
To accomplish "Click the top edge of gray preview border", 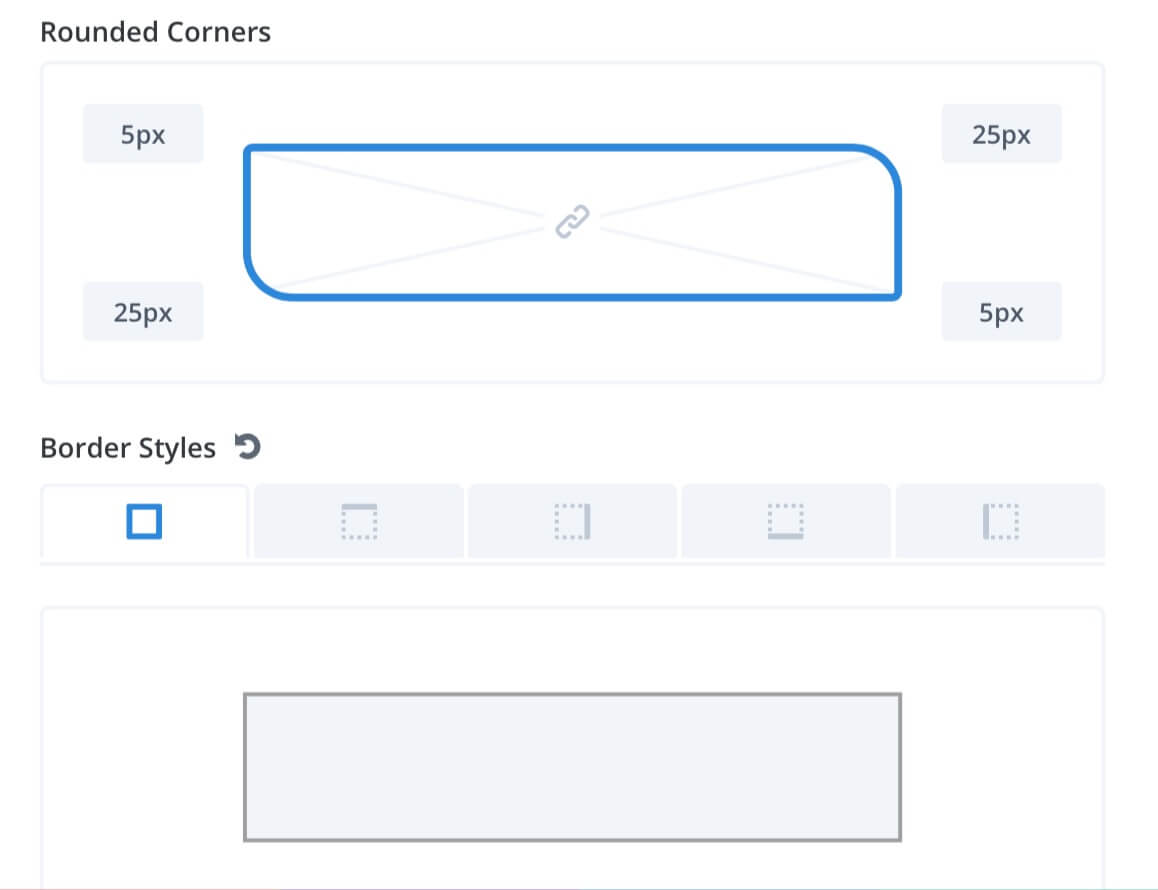I will point(572,694).
